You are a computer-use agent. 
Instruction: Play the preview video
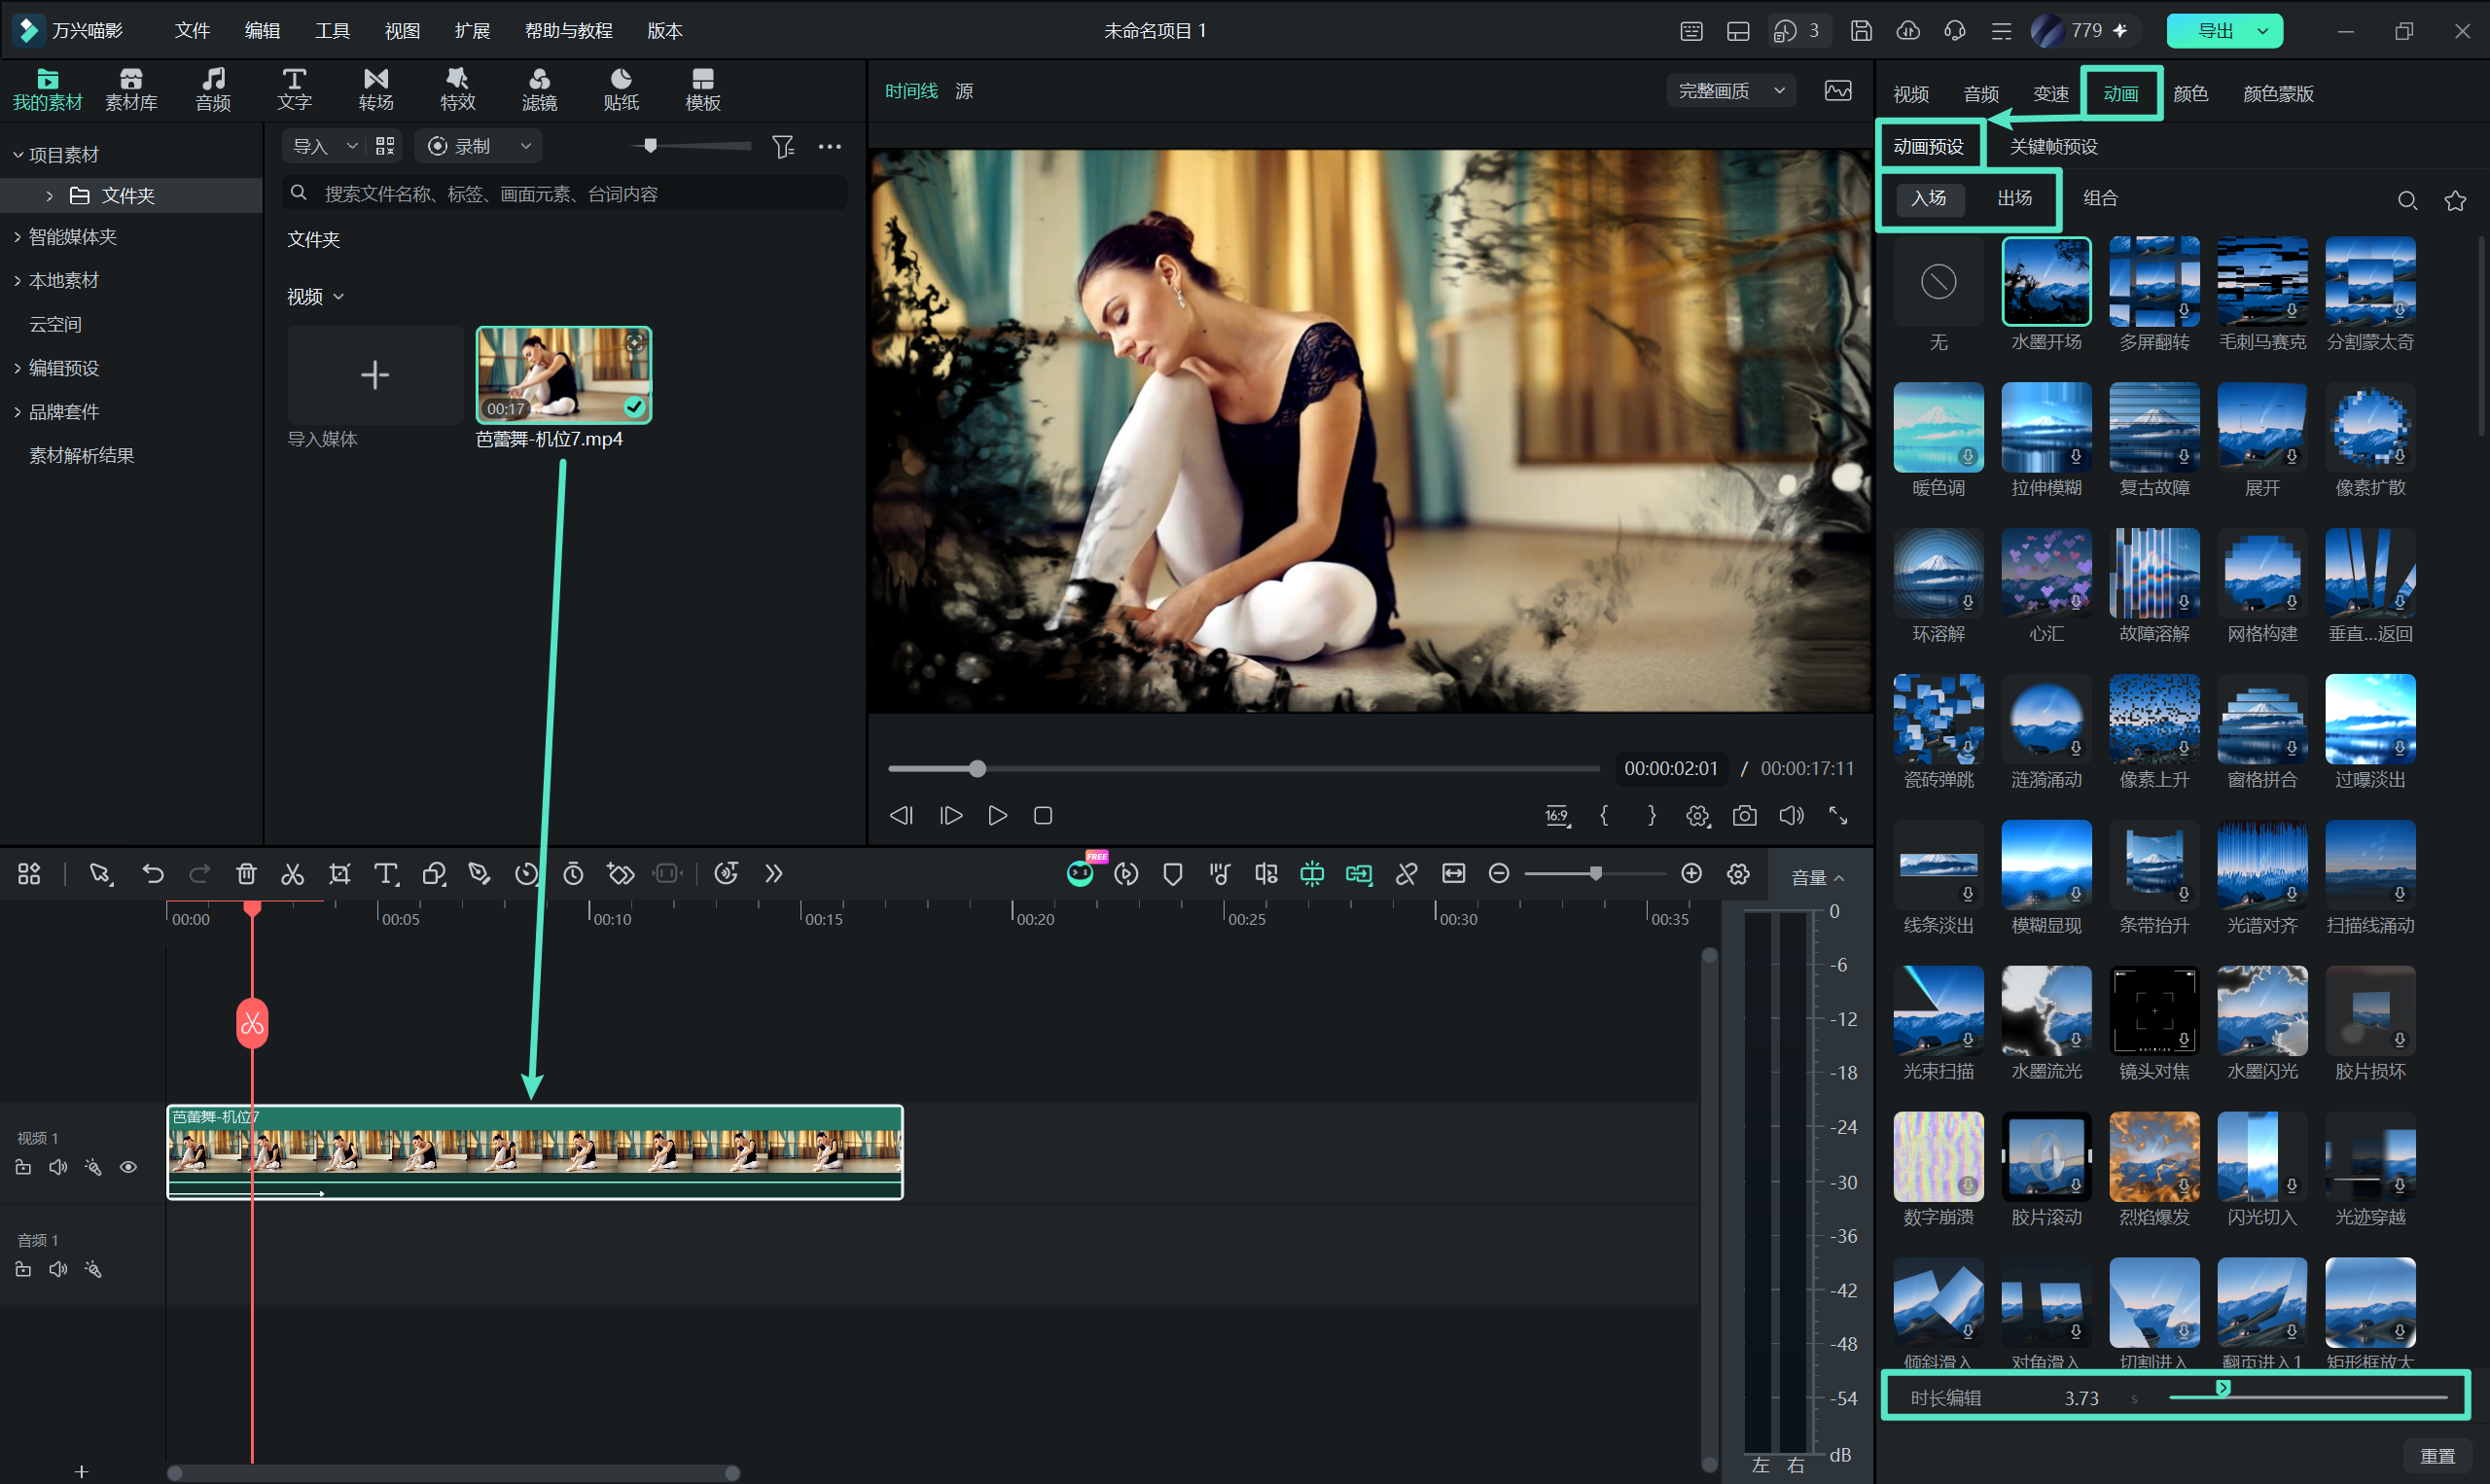pyautogui.click(x=997, y=816)
